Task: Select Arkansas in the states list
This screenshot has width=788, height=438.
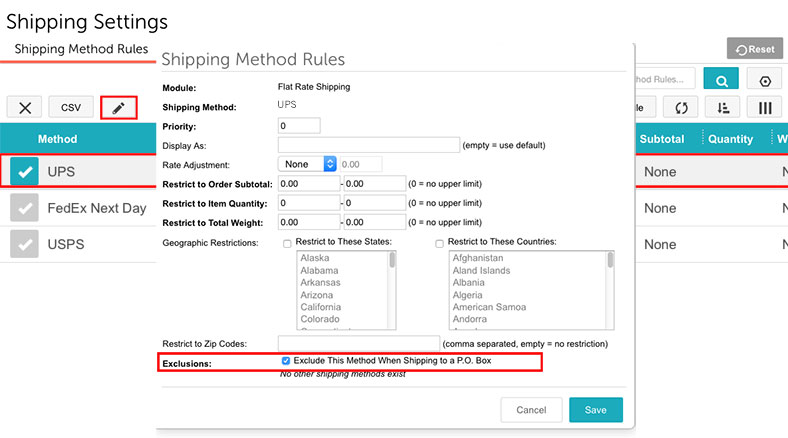Action: coord(320,282)
